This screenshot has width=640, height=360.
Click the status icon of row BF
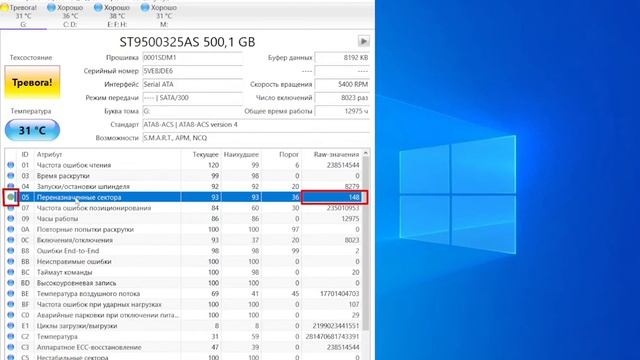click(11, 304)
